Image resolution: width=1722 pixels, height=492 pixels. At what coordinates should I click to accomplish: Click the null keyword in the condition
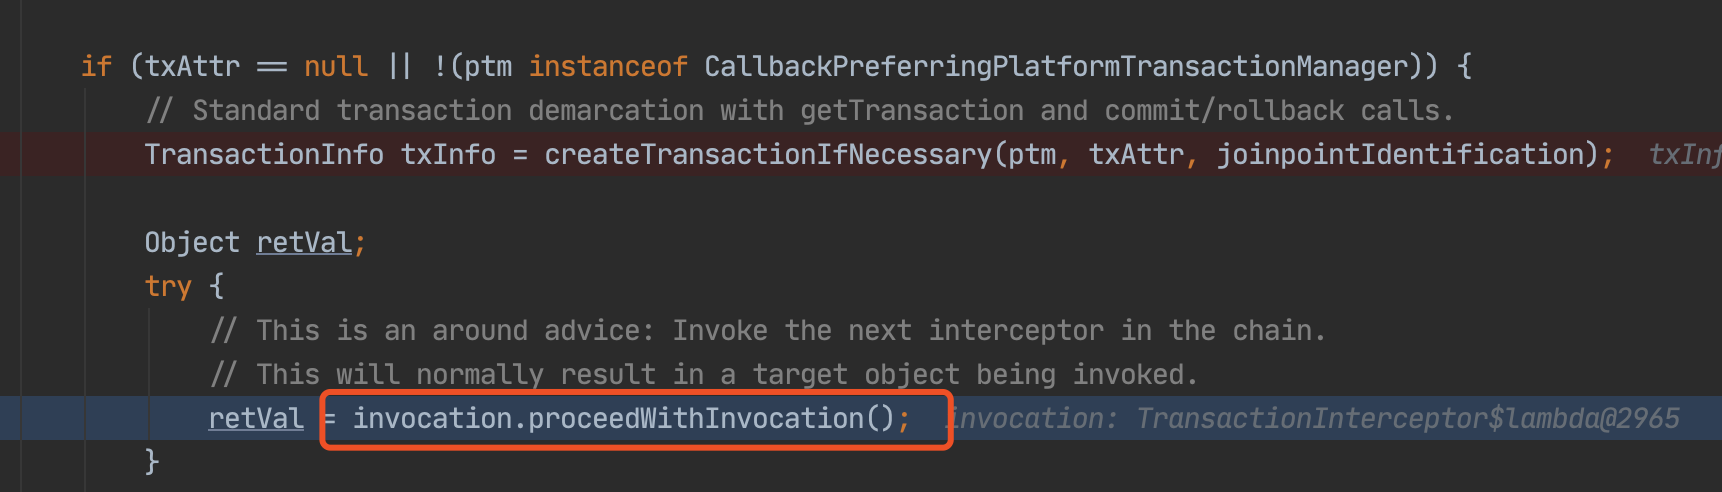[336, 66]
